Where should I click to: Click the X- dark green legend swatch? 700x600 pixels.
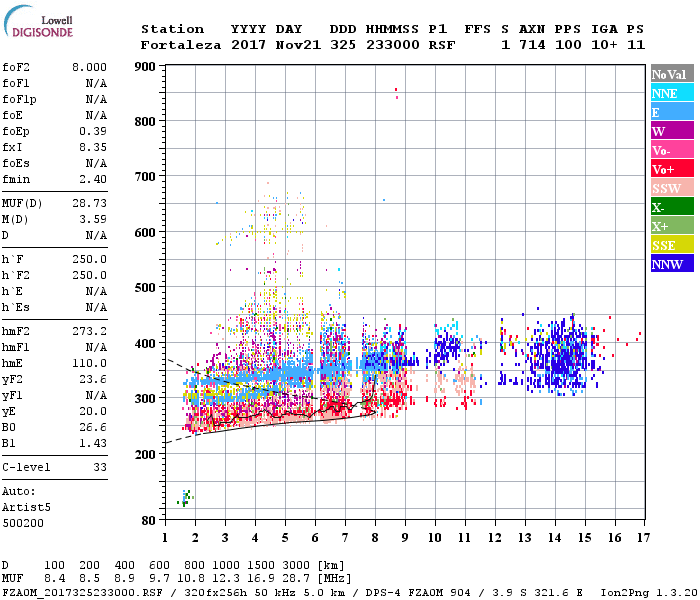click(672, 207)
